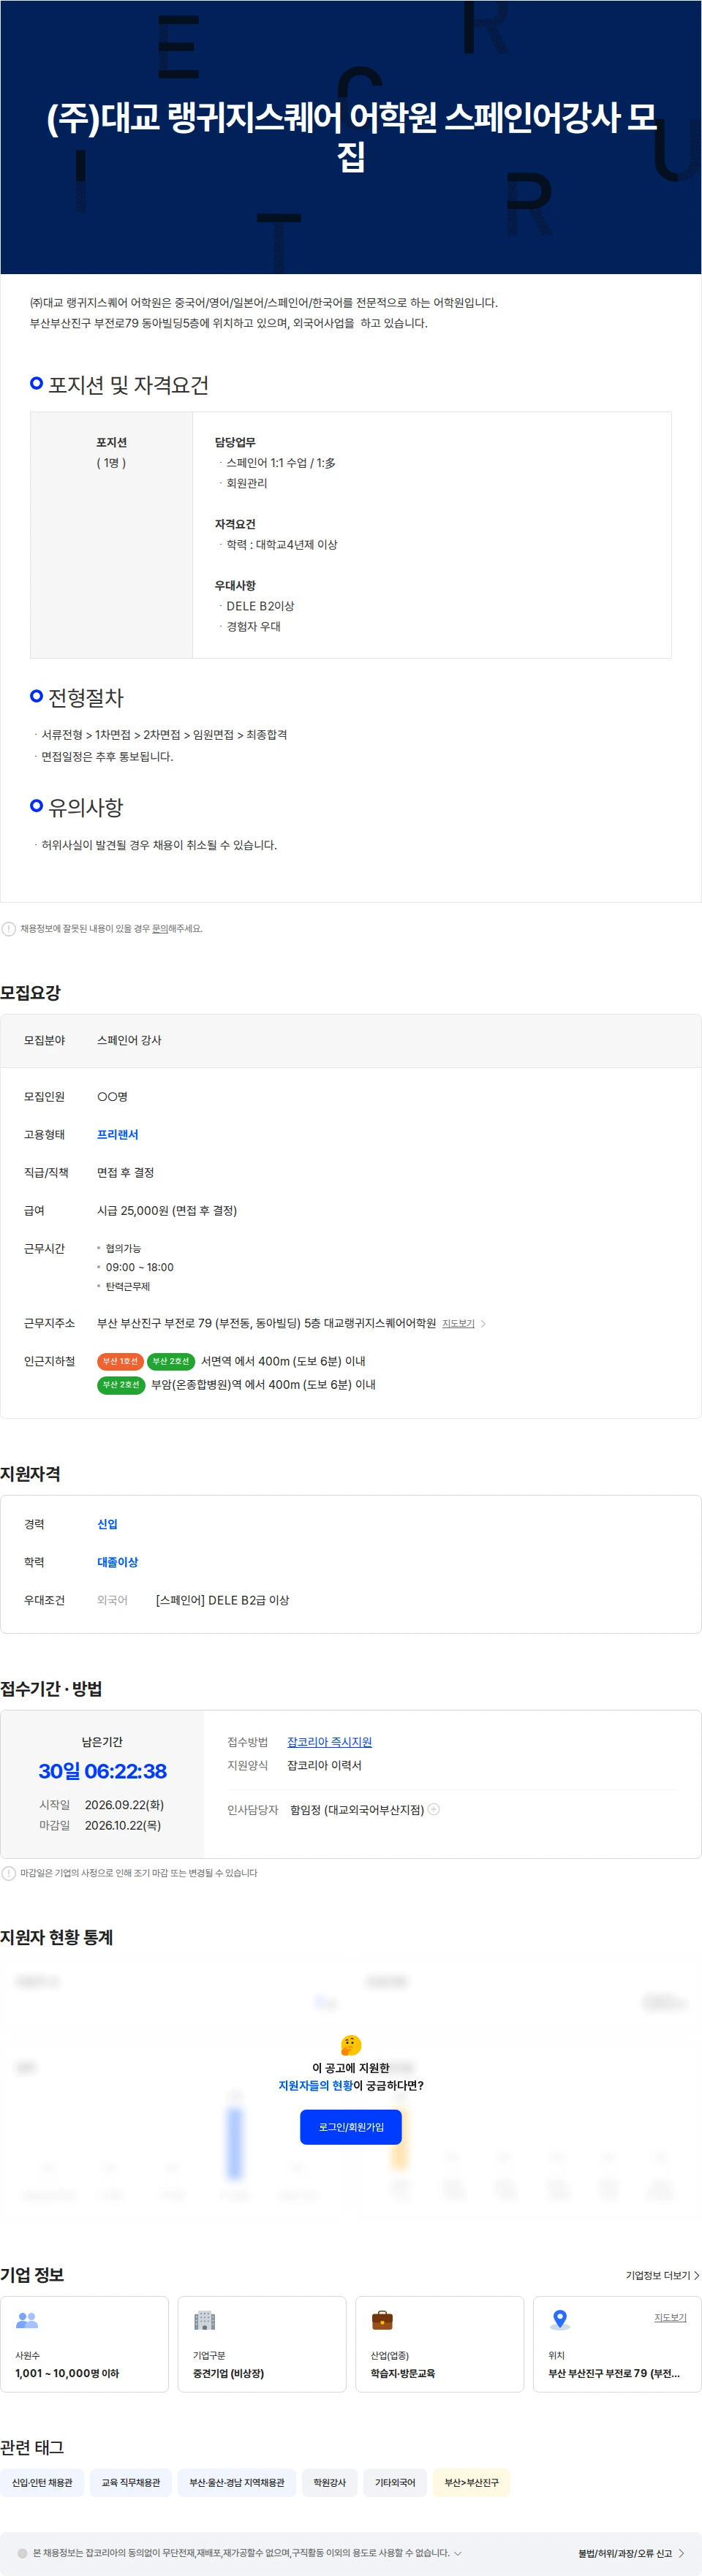Open the 프리랜서 employment type link
The width and height of the screenshot is (702, 2576).
pyautogui.click(x=118, y=1134)
